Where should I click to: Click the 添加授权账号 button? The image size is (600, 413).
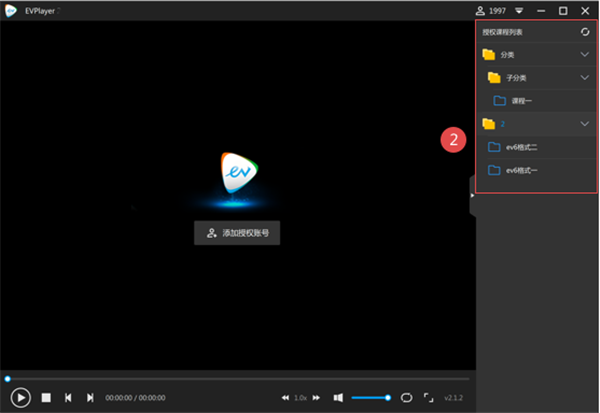(x=237, y=233)
